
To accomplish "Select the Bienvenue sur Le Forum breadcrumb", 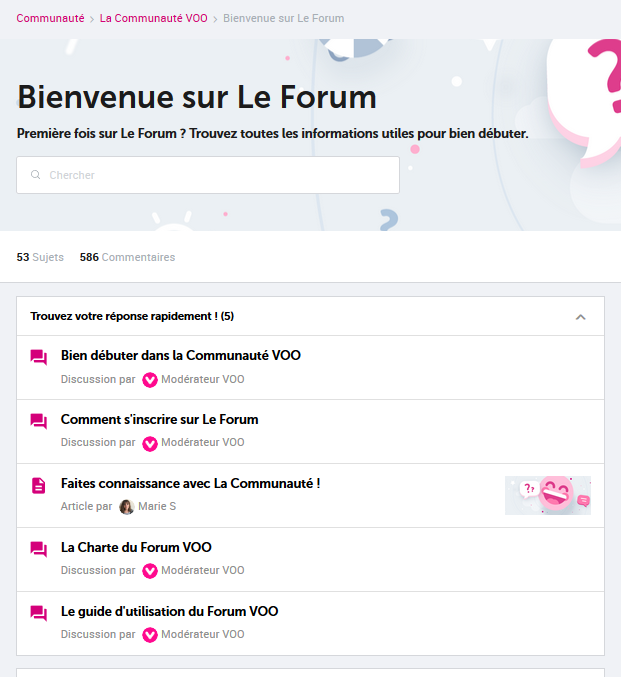I will coord(283,19).
